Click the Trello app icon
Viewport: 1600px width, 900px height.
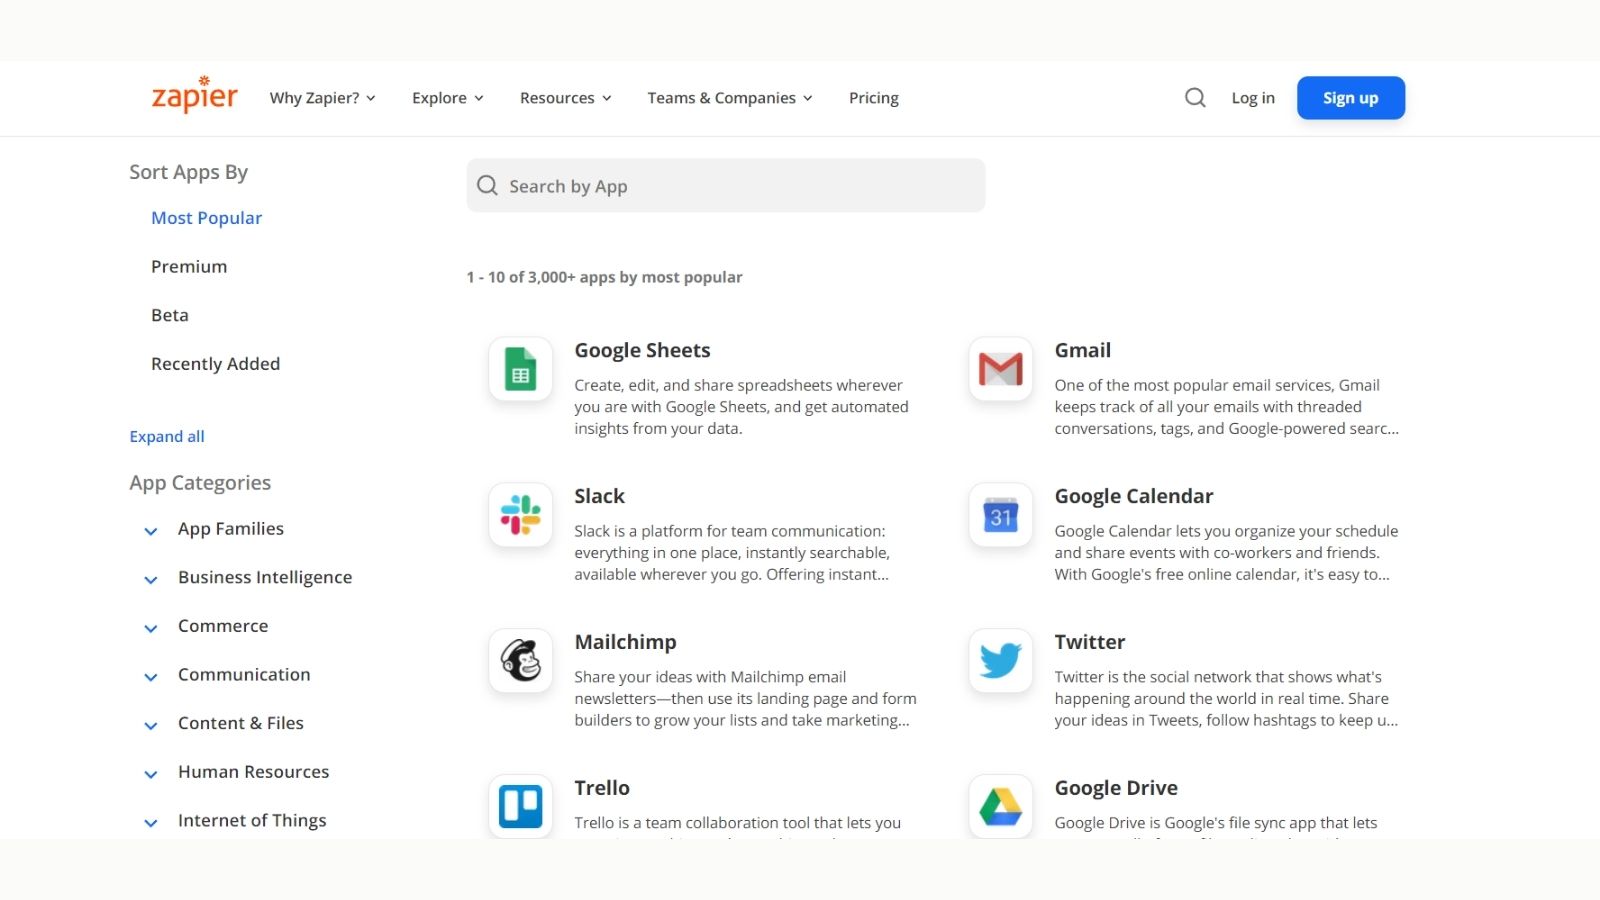[x=520, y=806]
